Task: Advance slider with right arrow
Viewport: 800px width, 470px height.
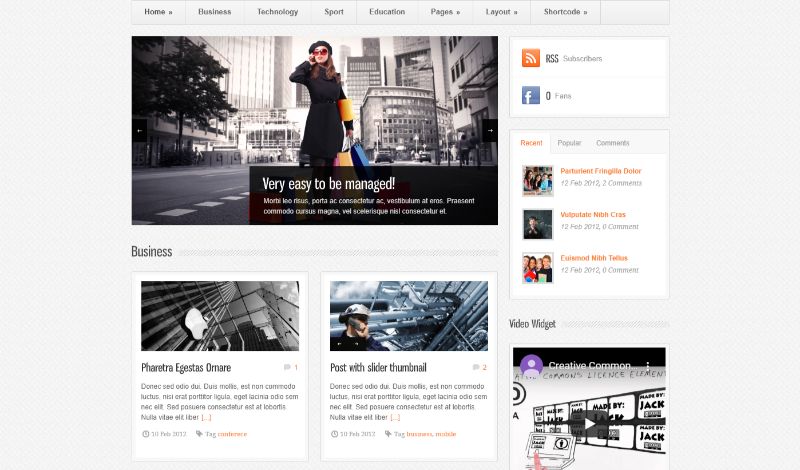Action: pyautogui.click(x=489, y=130)
